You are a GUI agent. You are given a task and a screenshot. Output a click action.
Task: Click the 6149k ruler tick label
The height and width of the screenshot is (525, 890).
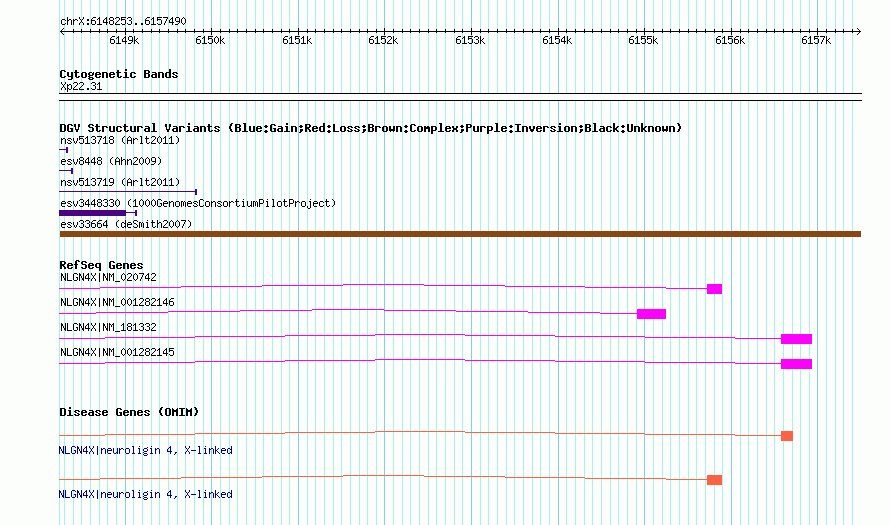(124, 40)
